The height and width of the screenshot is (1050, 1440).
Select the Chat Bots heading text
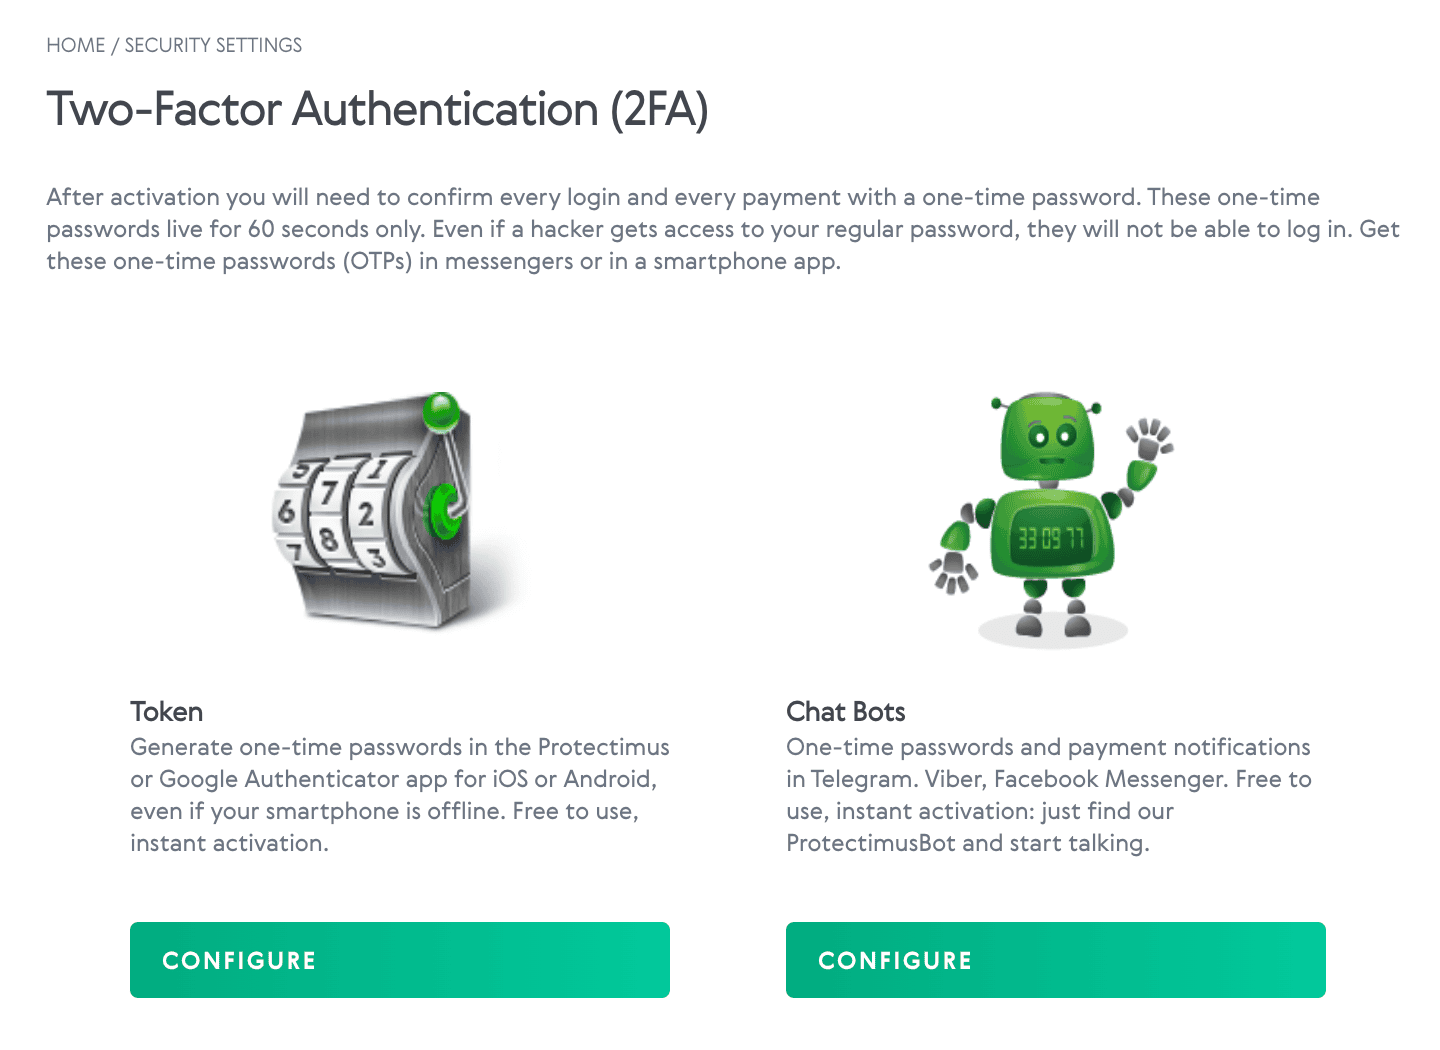(845, 712)
